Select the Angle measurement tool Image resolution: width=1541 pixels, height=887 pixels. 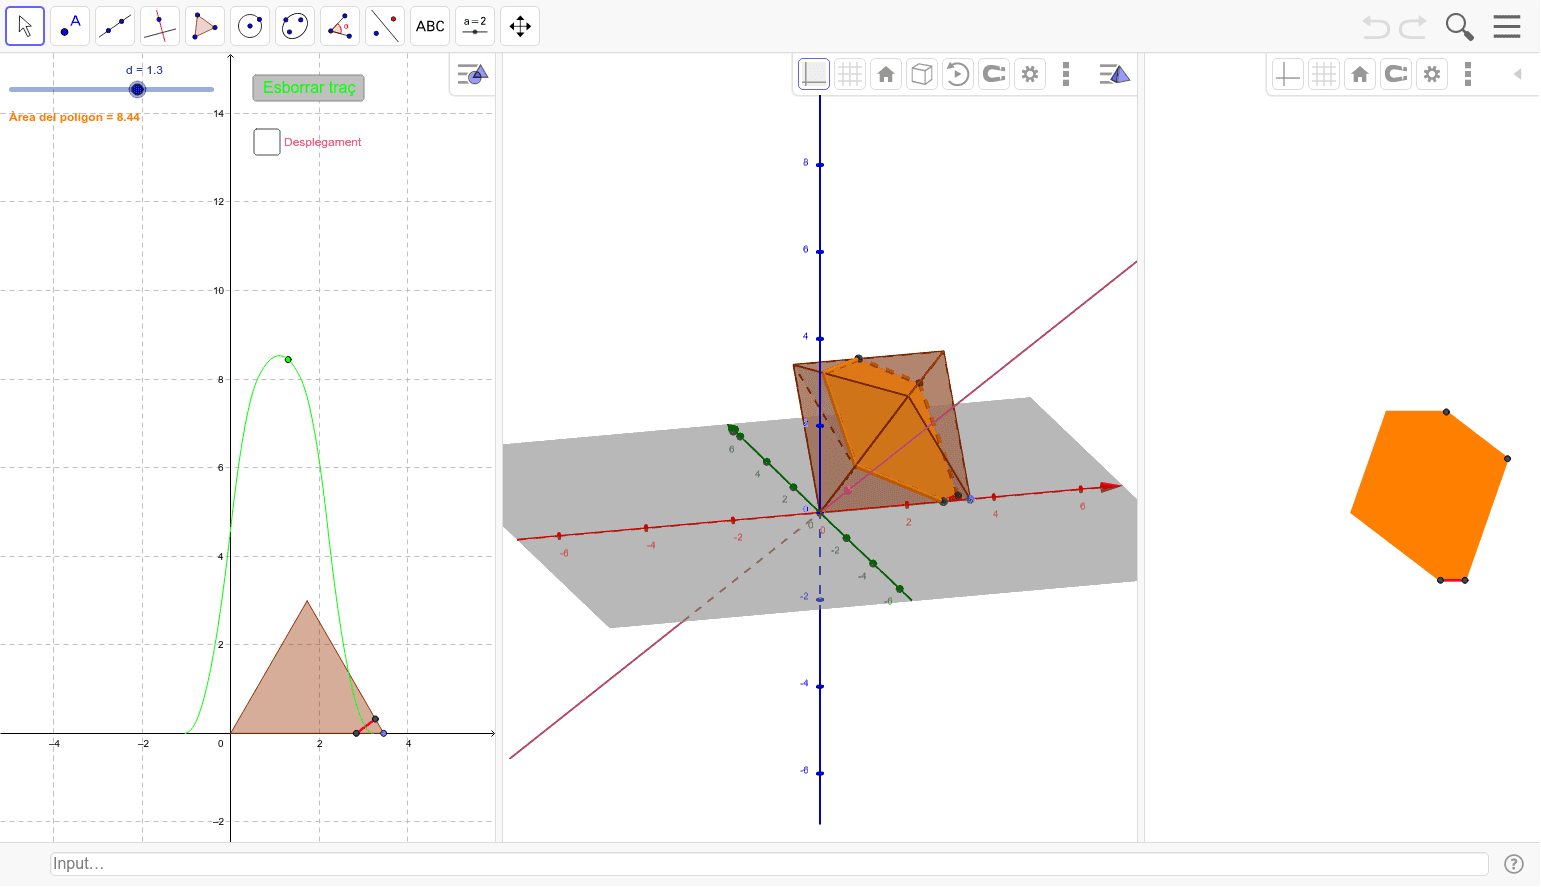coord(340,26)
